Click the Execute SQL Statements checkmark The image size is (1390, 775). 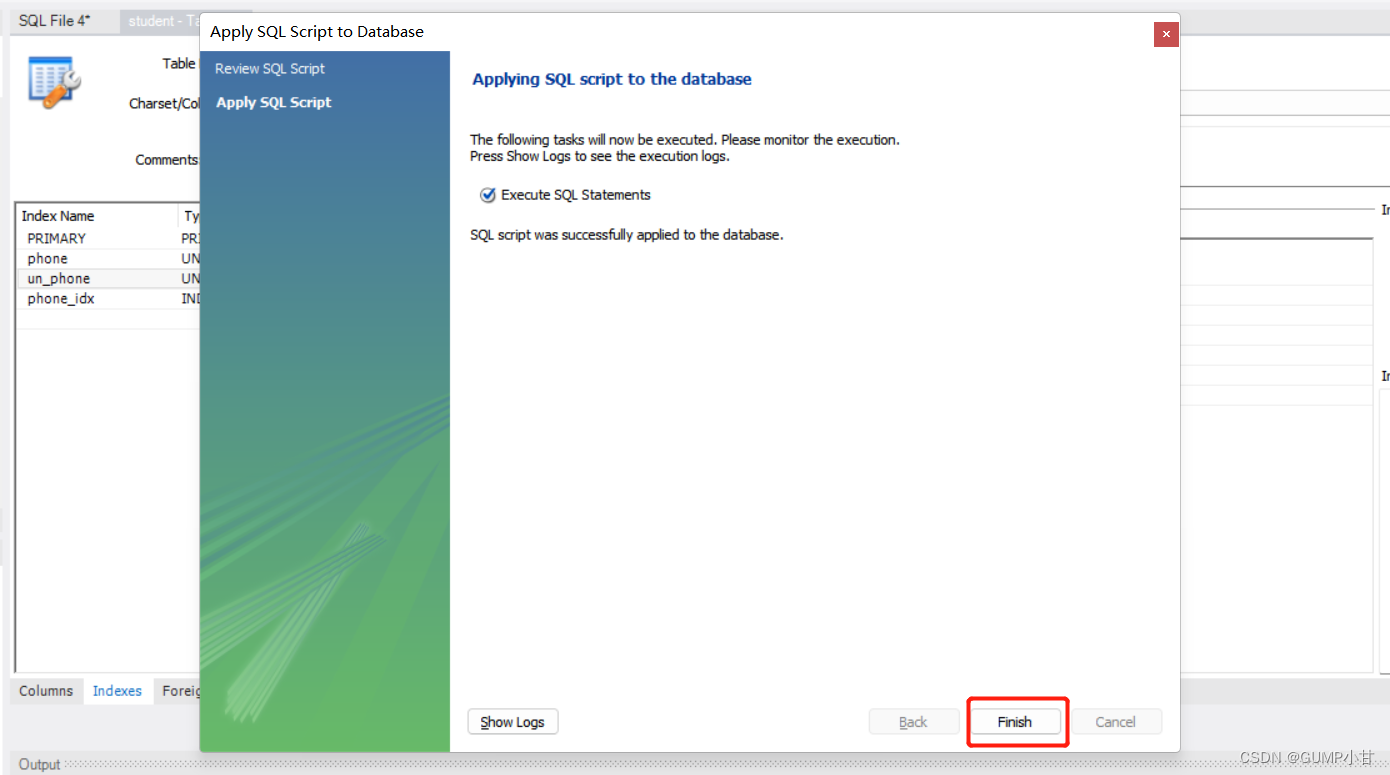[x=488, y=195]
